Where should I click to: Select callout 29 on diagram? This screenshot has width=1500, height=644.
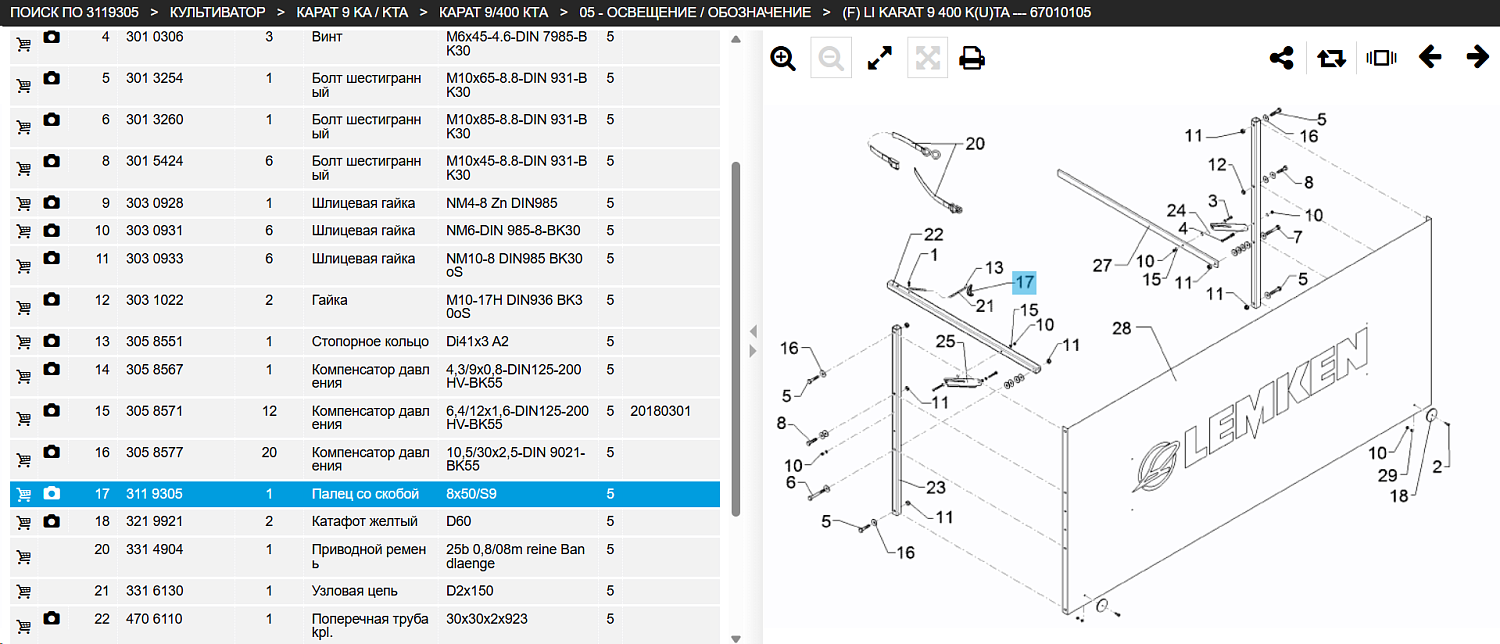tap(1387, 474)
